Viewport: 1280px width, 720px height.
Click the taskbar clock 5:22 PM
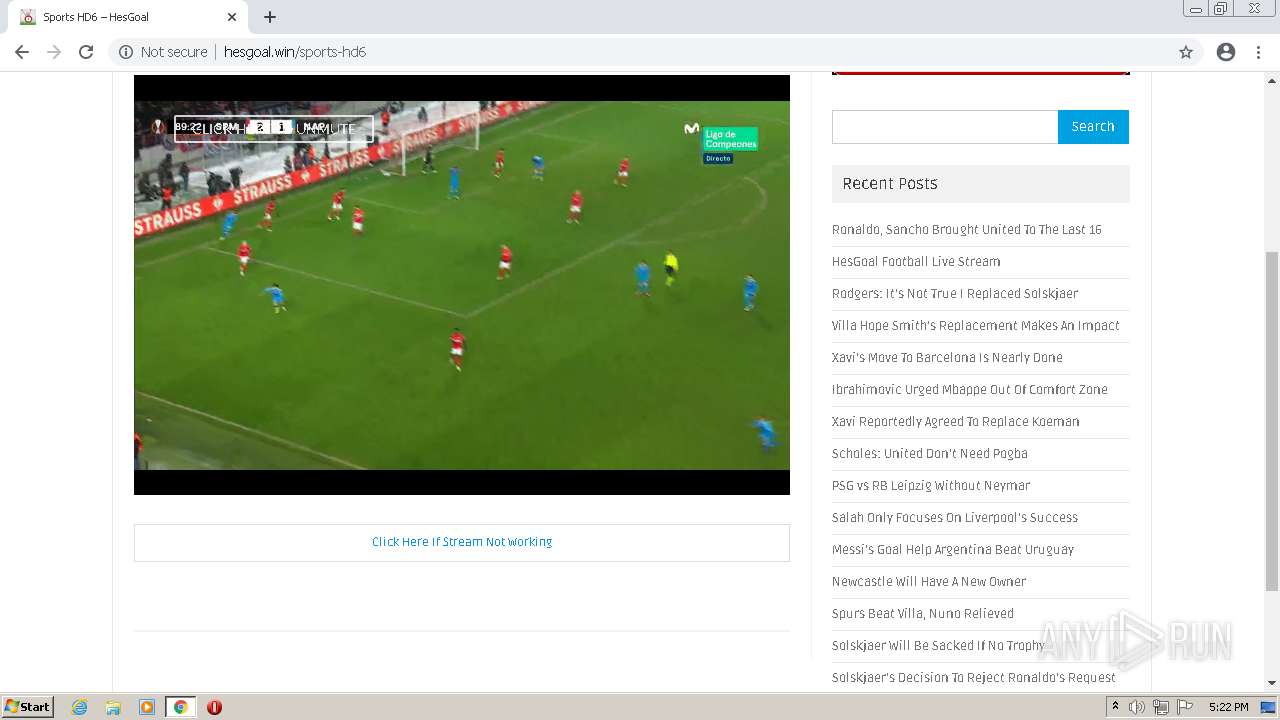(1228, 707)
